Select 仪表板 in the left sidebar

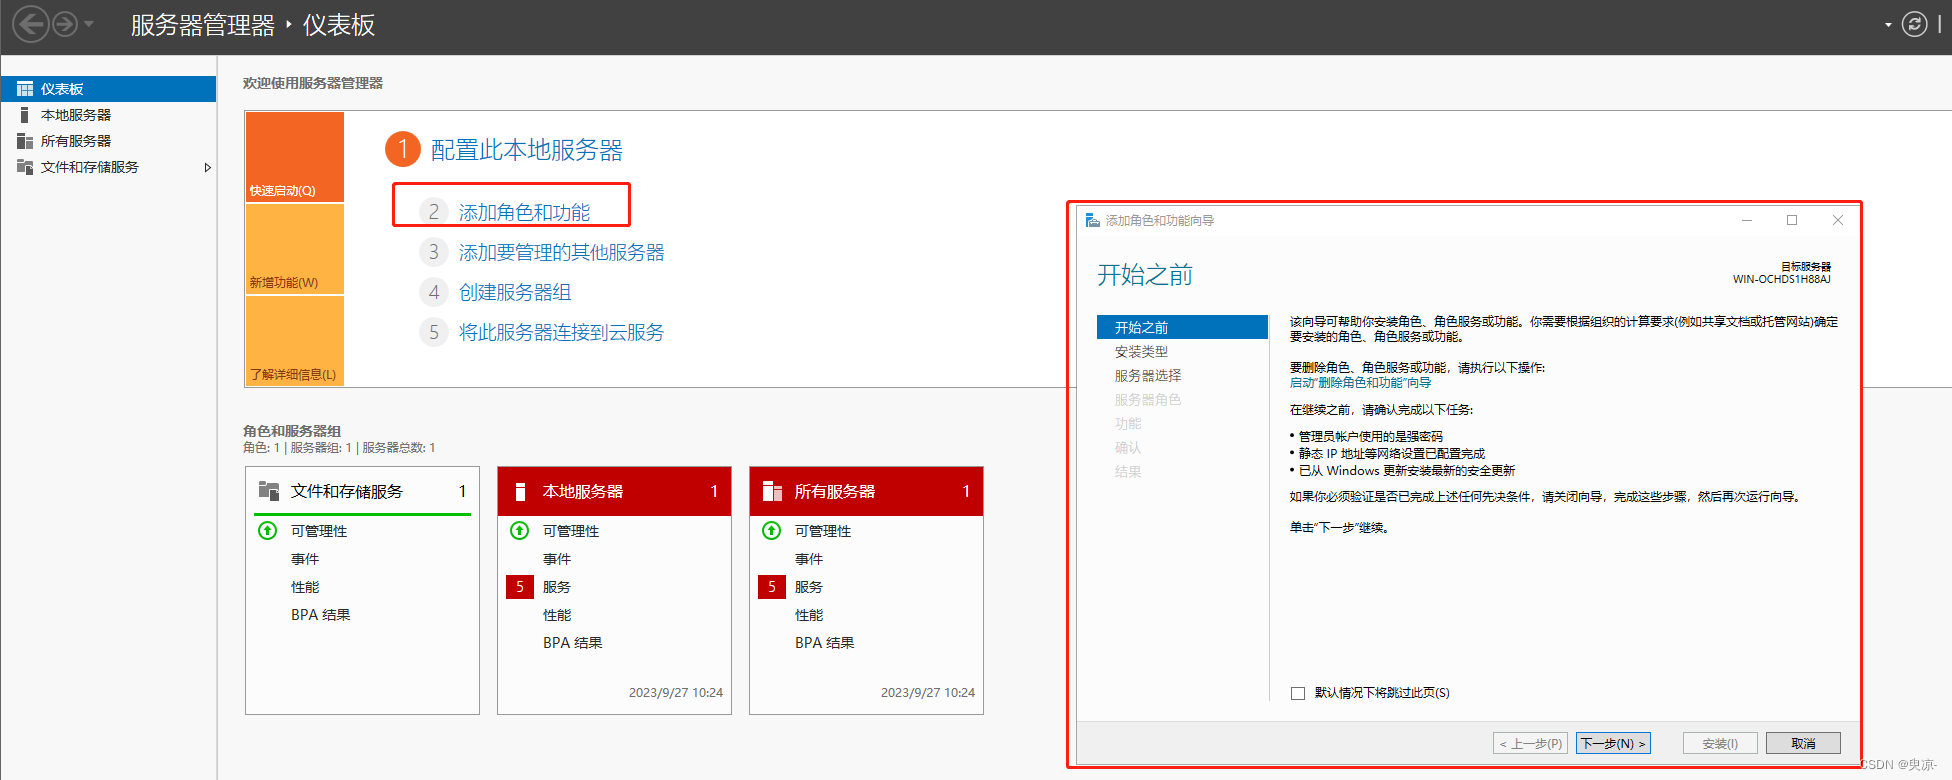[x=108, y=89]
